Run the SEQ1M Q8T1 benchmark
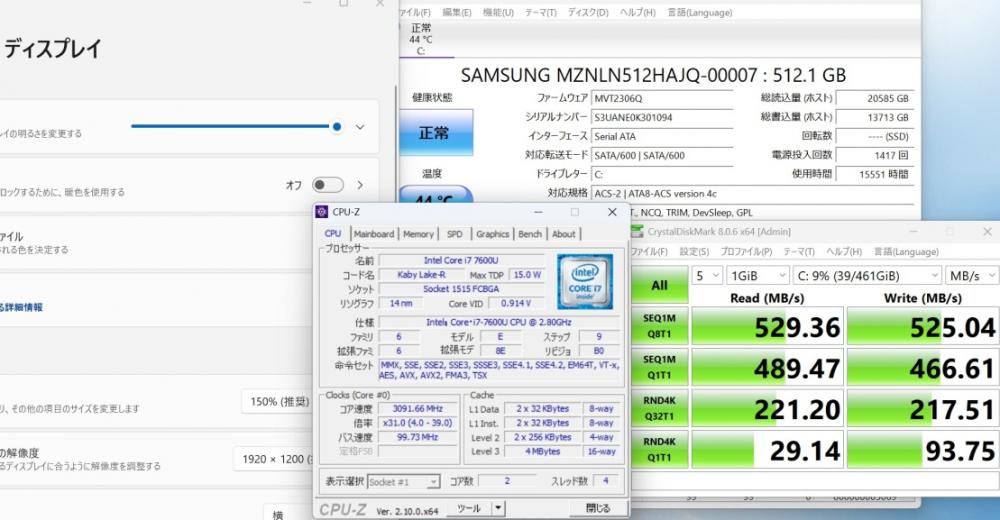1000x520 pixels. [659, 325]
